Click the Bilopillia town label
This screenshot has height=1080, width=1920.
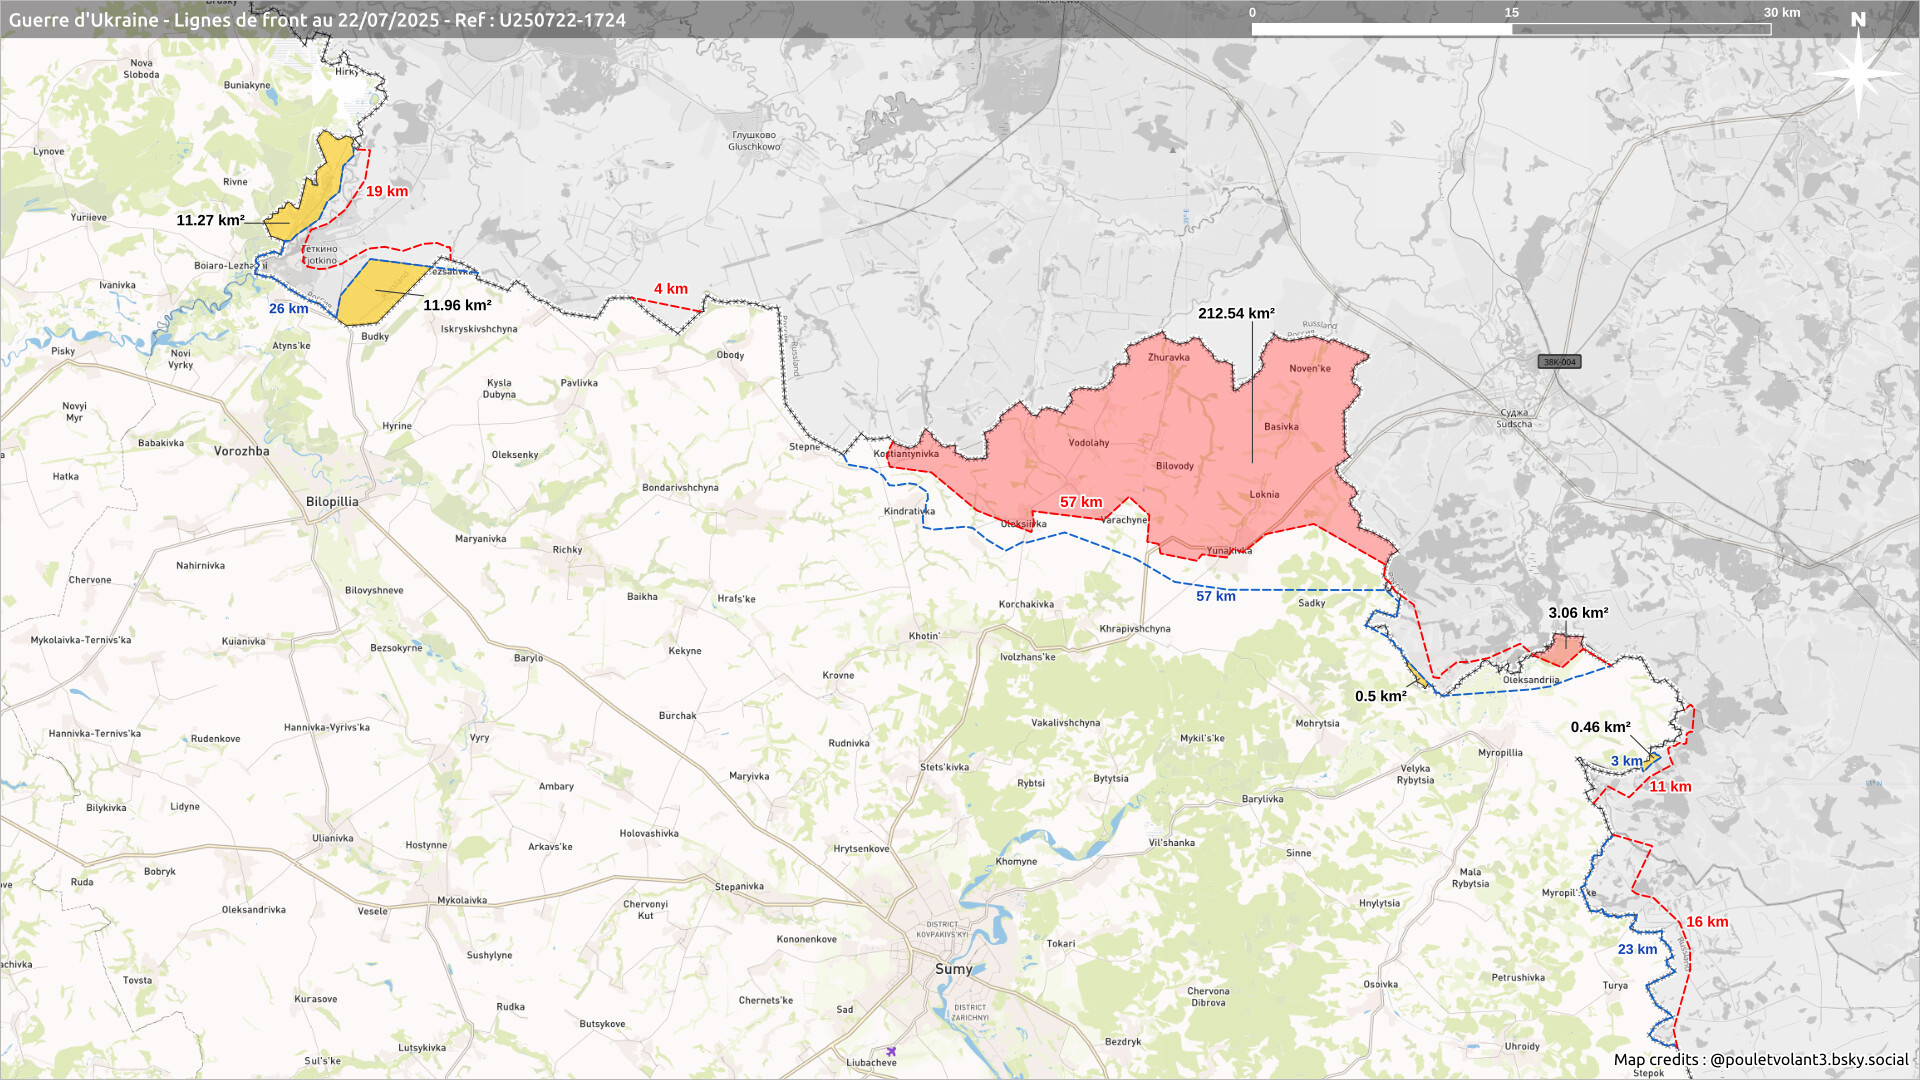332,502
